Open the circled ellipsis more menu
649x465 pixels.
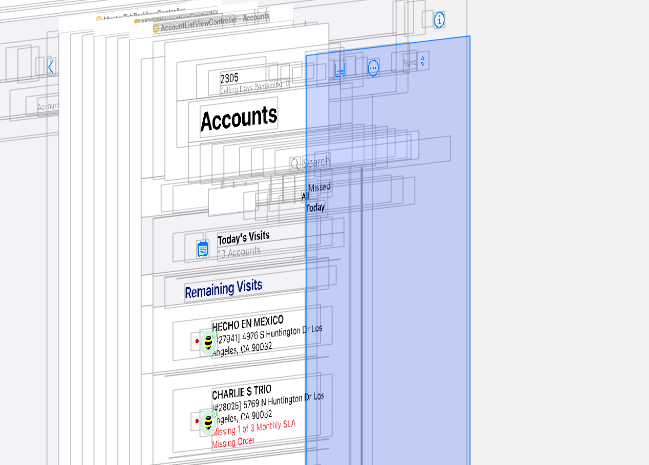coord(373,68)
